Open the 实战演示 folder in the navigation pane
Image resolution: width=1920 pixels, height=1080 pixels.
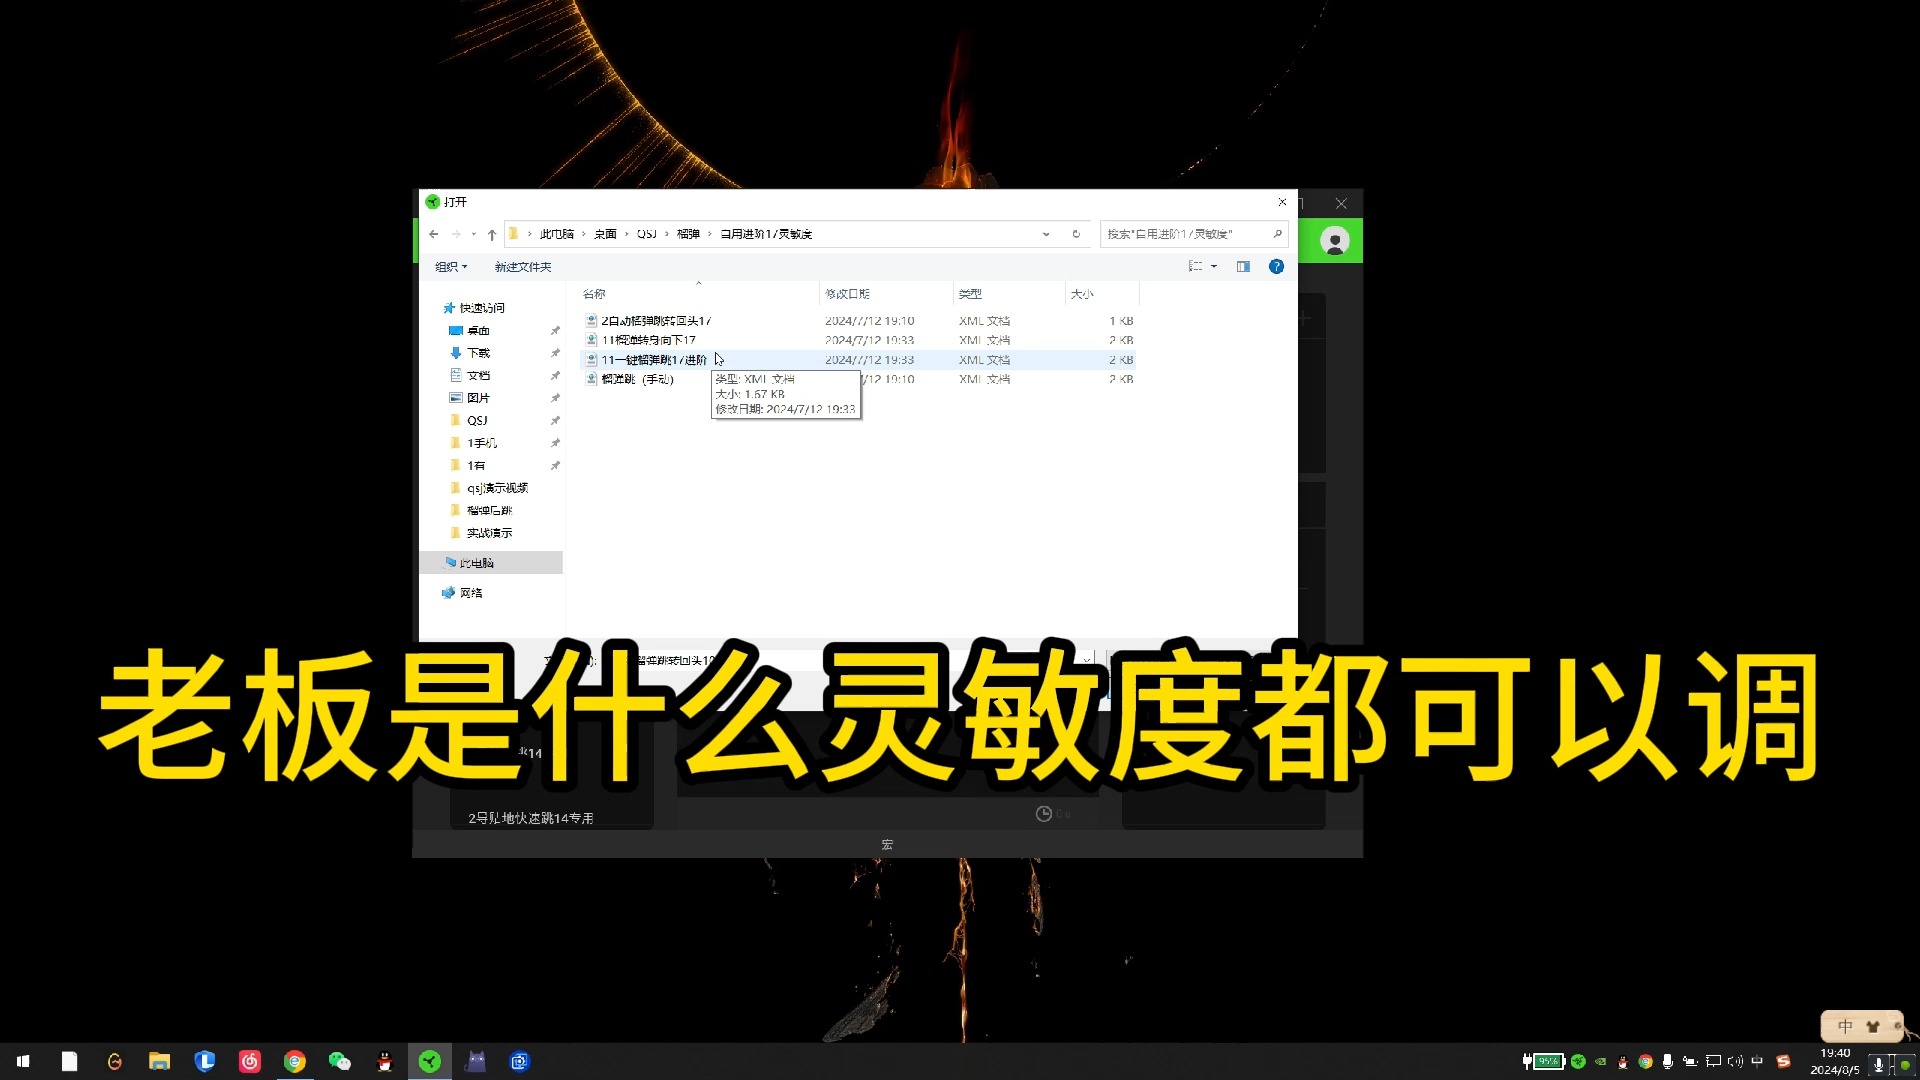[489, 533]
